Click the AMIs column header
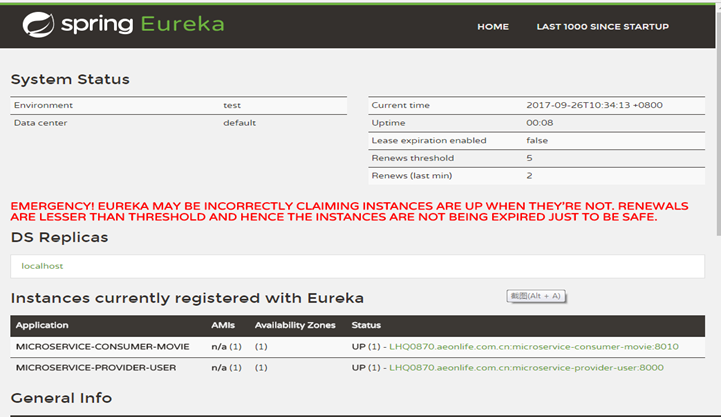The image size is (721, 417). tap(223, 325)
